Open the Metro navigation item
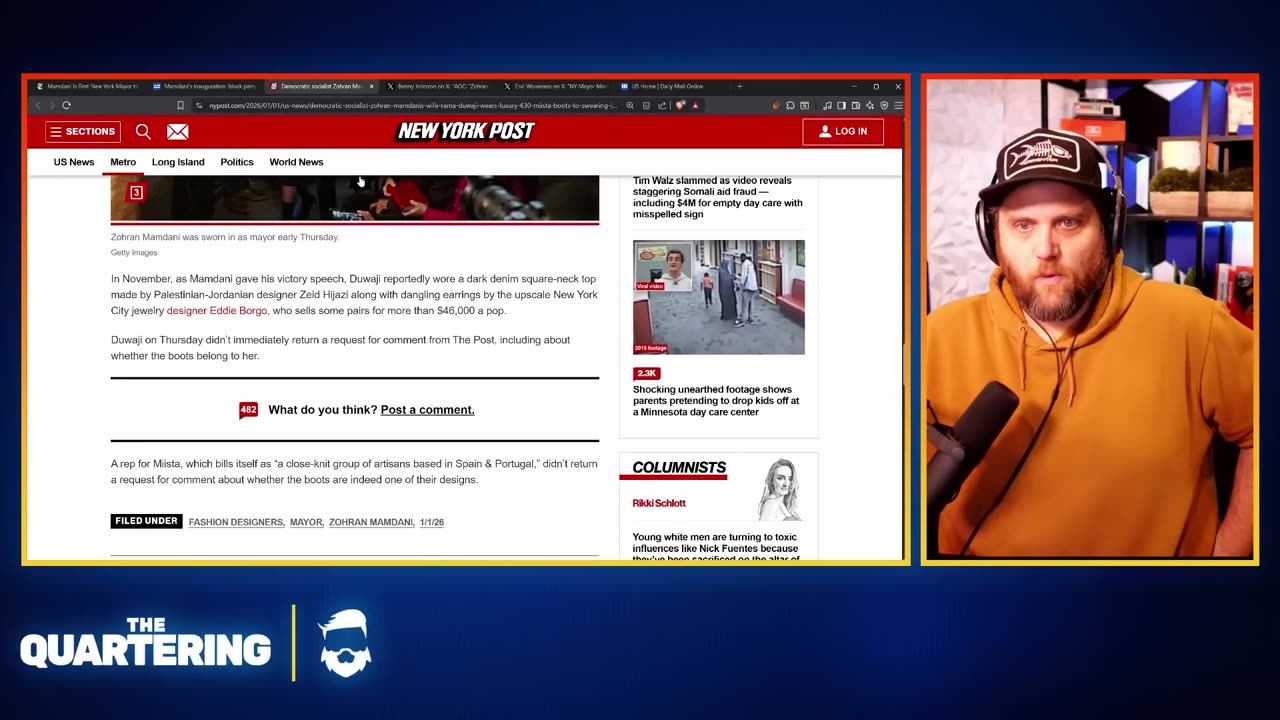Image resolution: width=1280 pixels, height=720 pixels. pyautogui.click(x=123, y=162)
